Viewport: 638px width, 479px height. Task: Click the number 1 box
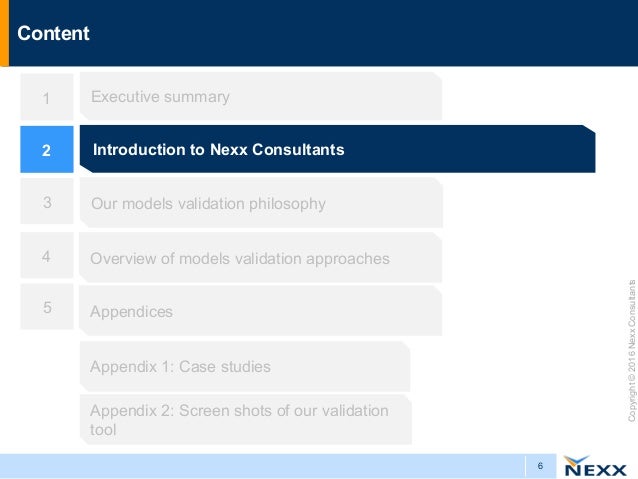click(x=47, y=97)
